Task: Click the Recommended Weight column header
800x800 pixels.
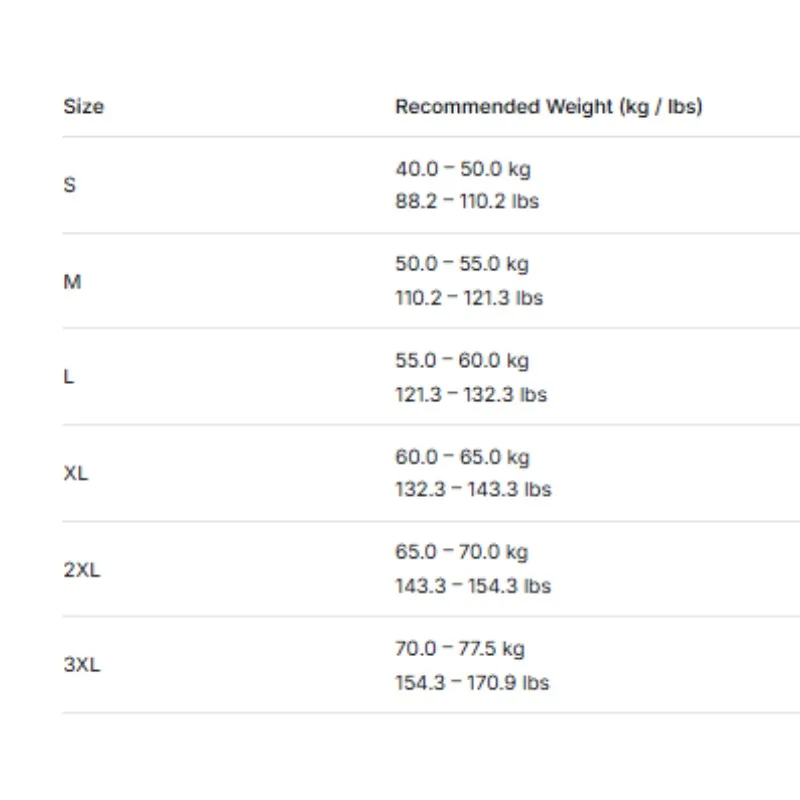Action: point(549,107)
